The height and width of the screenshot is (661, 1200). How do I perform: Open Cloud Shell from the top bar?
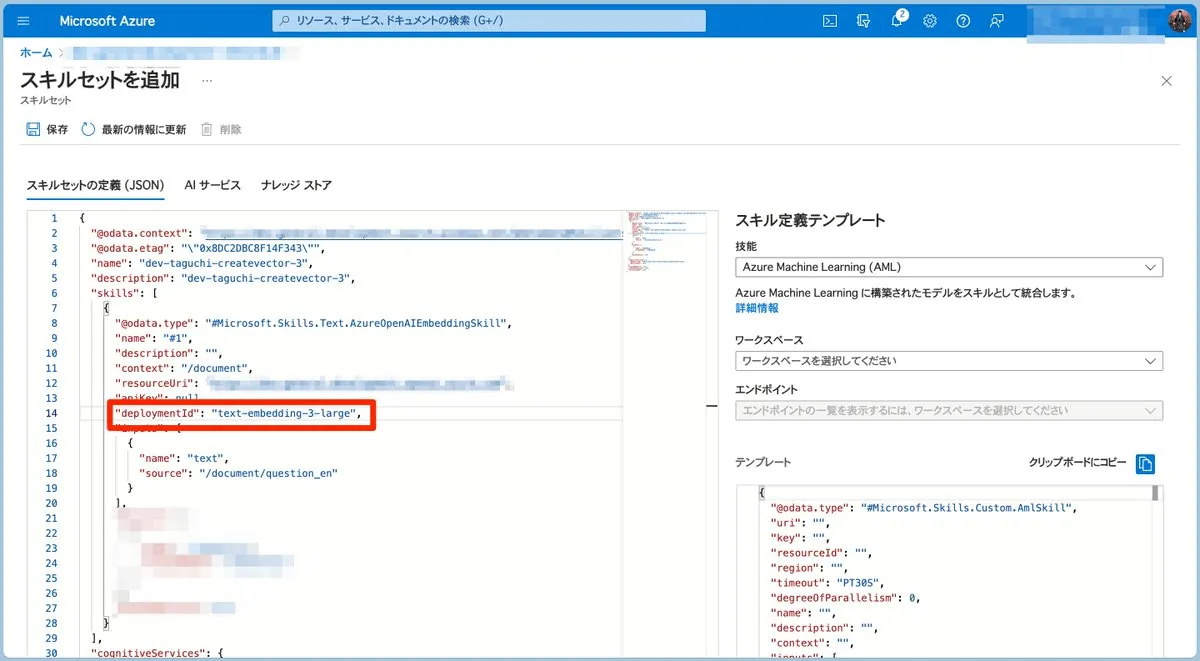[x=829, y=21]
